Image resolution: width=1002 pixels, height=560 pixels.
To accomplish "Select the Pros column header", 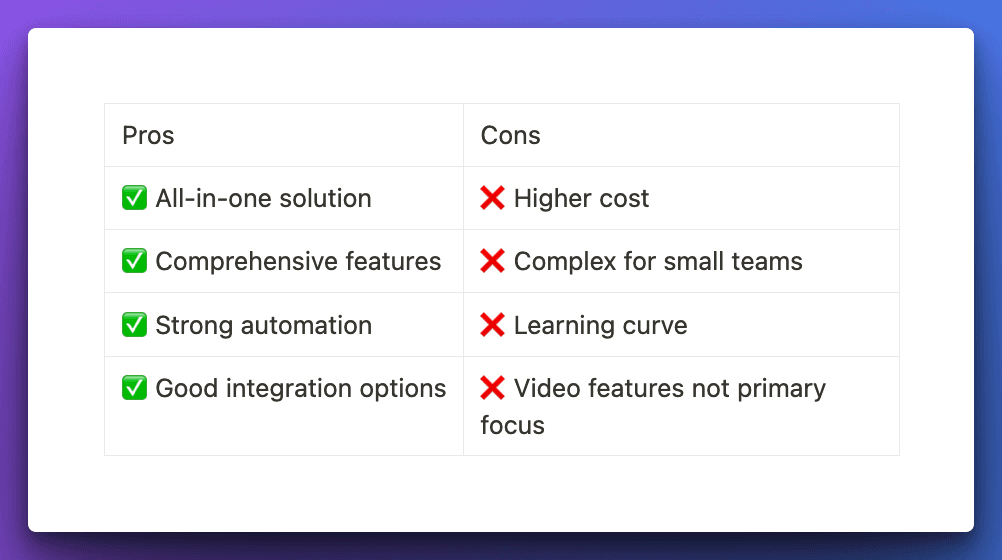I will point(148,136).
